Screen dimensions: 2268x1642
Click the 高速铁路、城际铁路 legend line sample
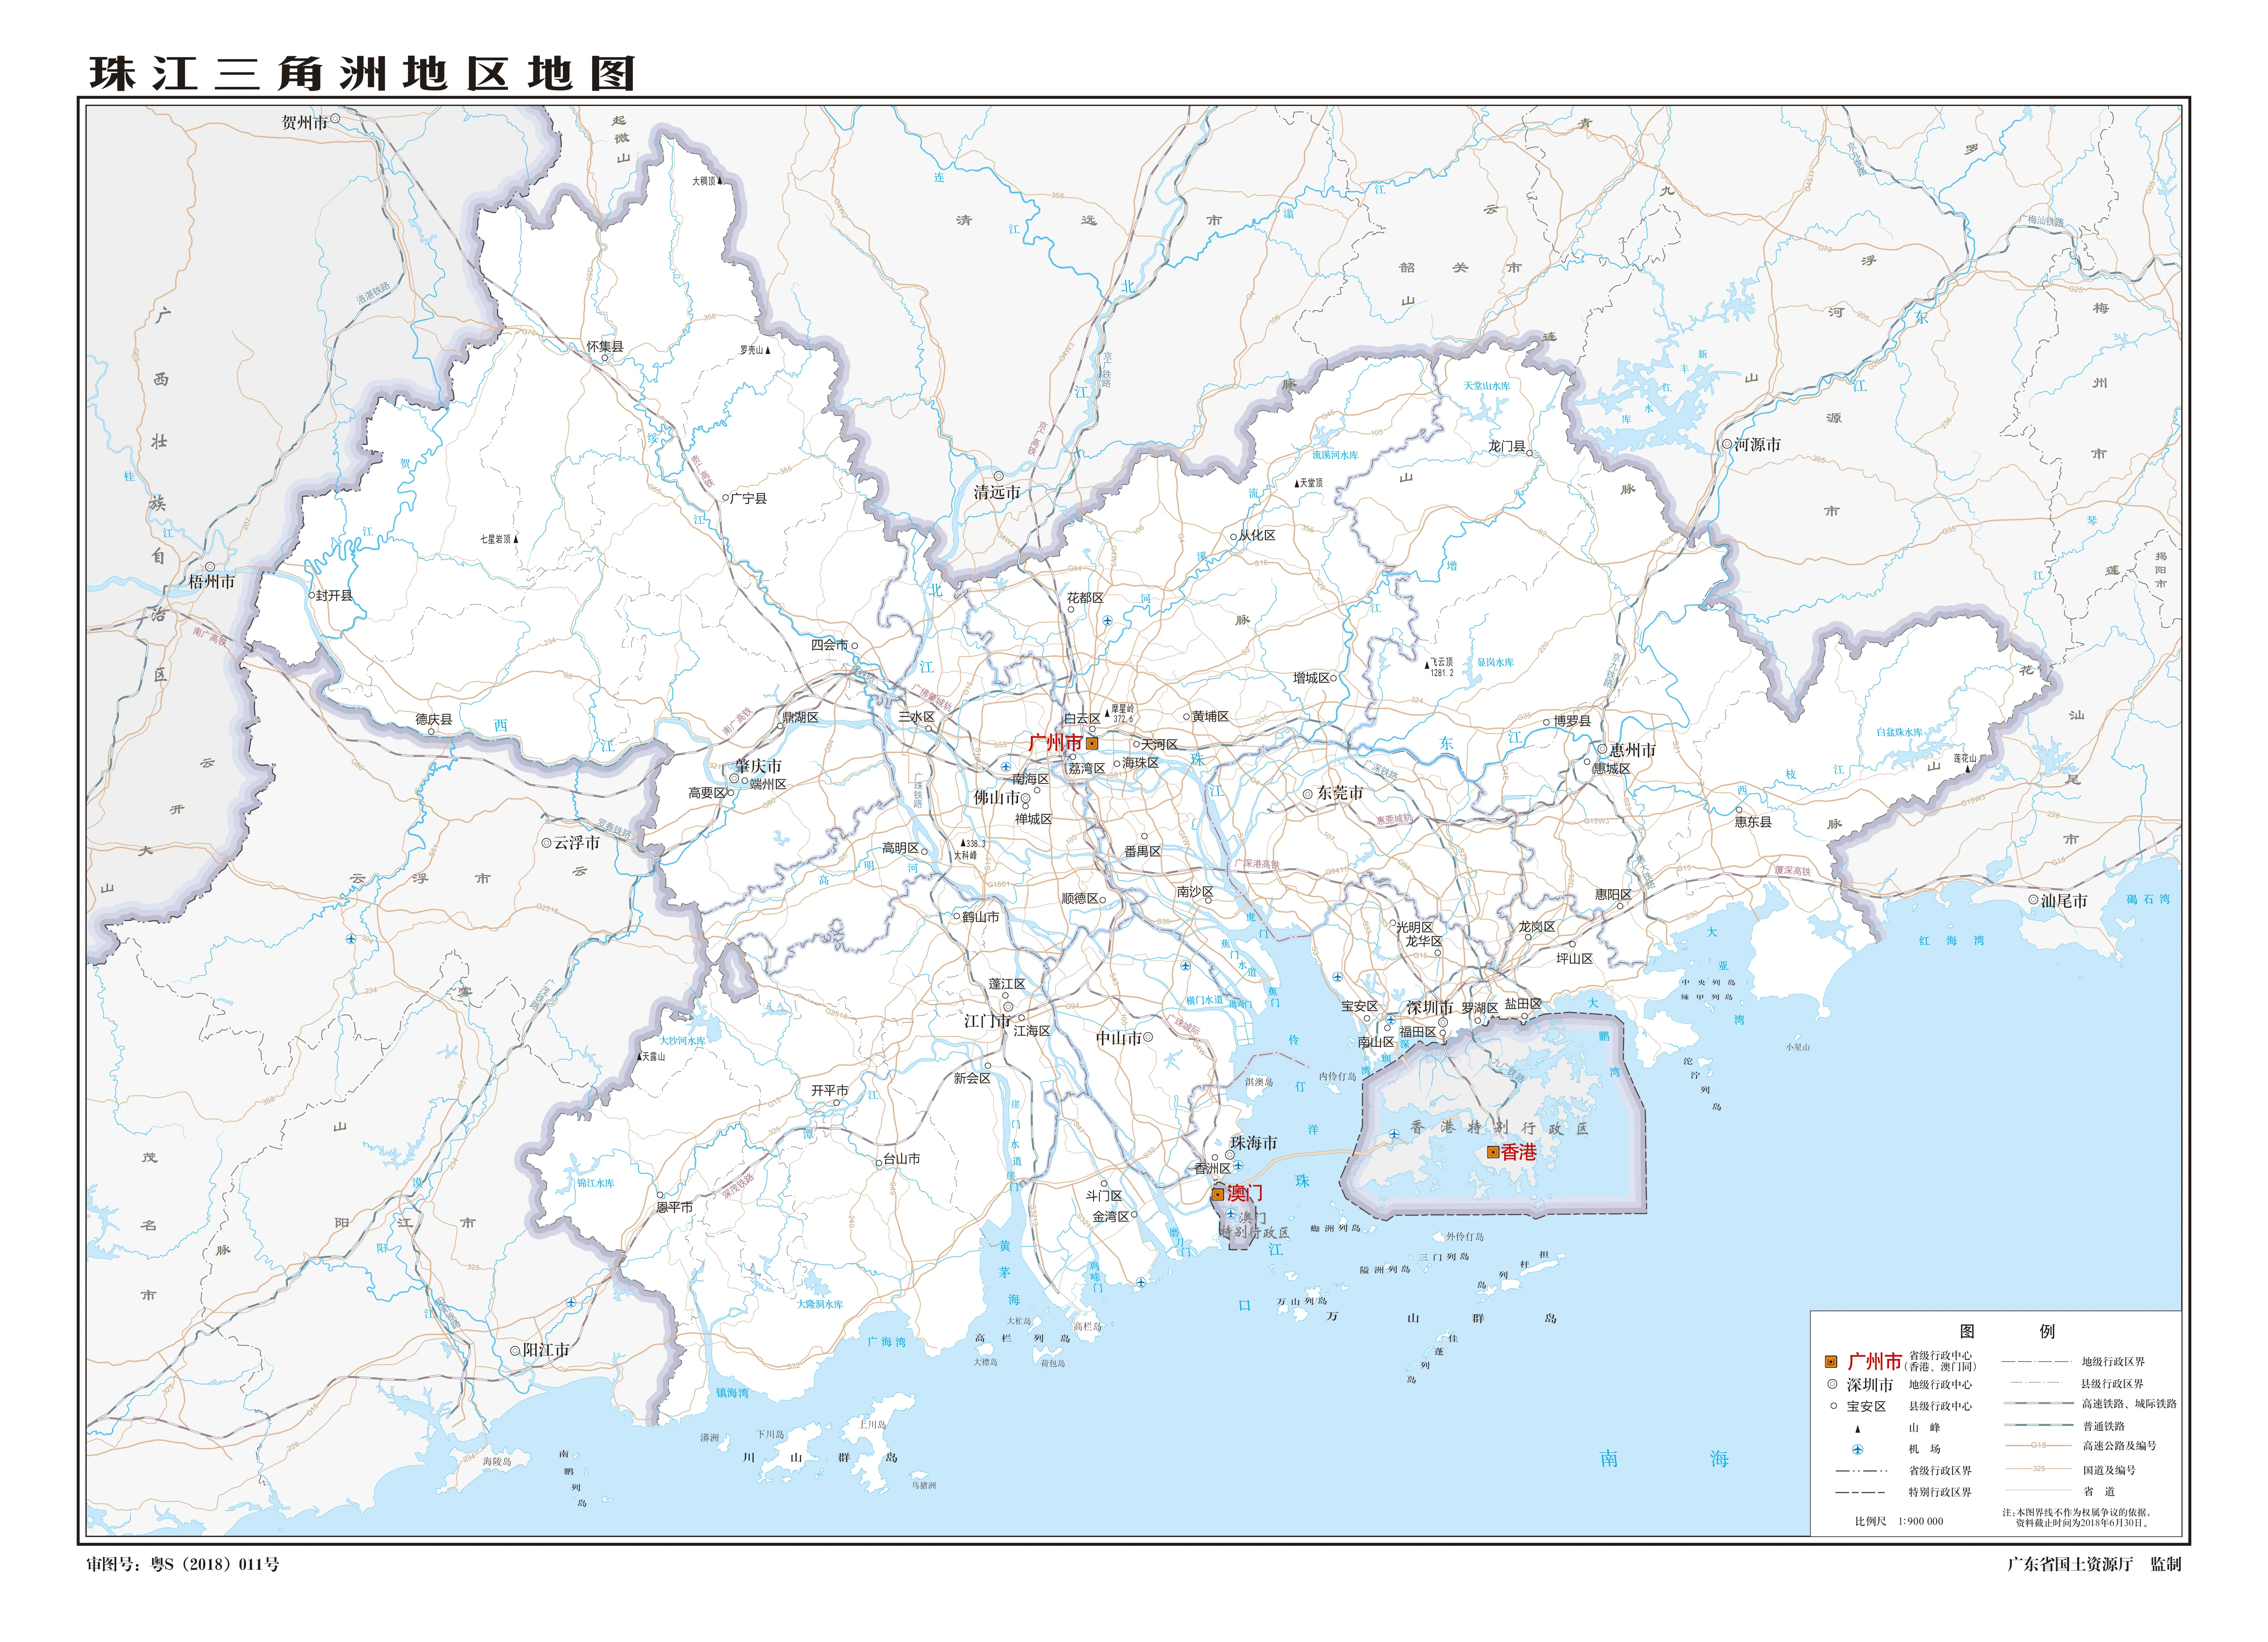(x=2039, y=1403)
